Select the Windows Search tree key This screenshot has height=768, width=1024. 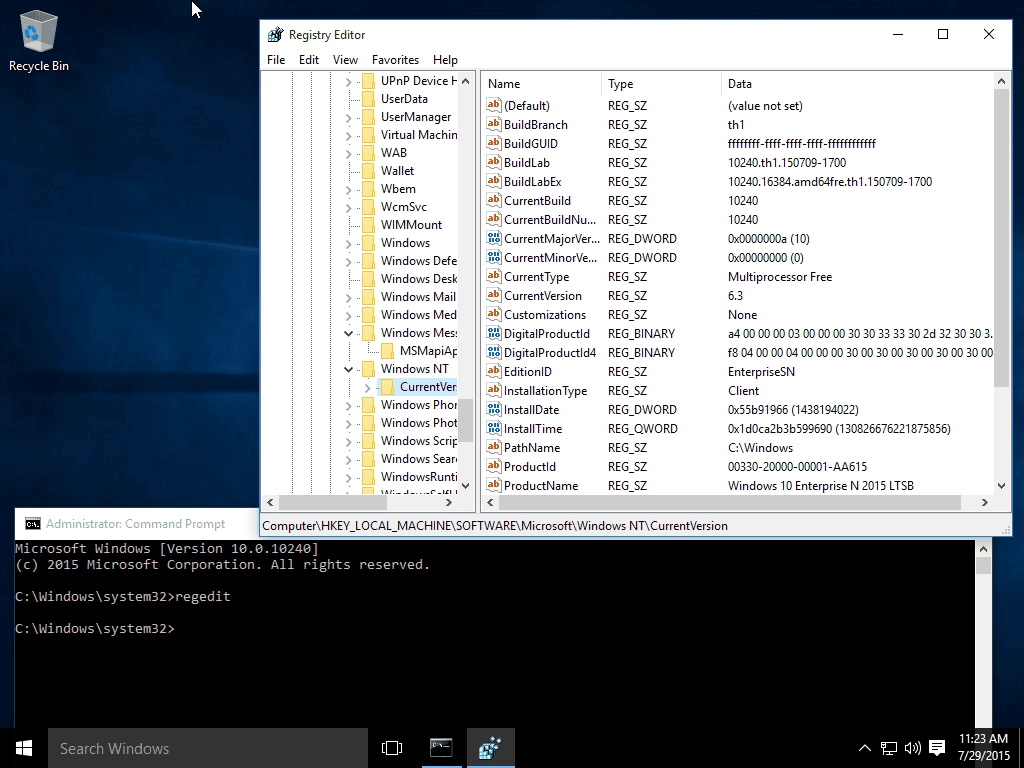coord(419,458)
